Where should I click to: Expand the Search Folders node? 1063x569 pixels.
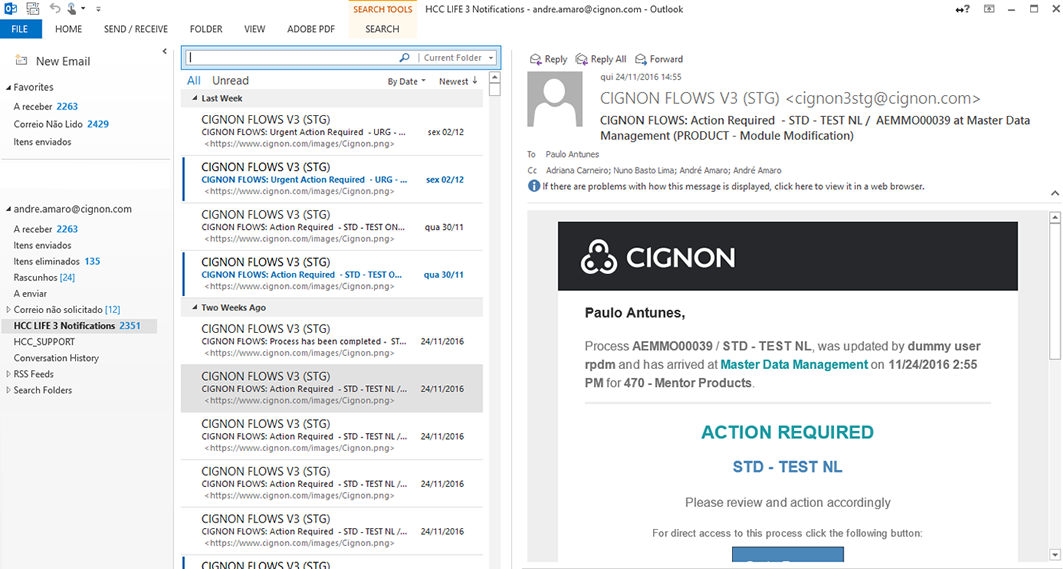tap(9, 390)
